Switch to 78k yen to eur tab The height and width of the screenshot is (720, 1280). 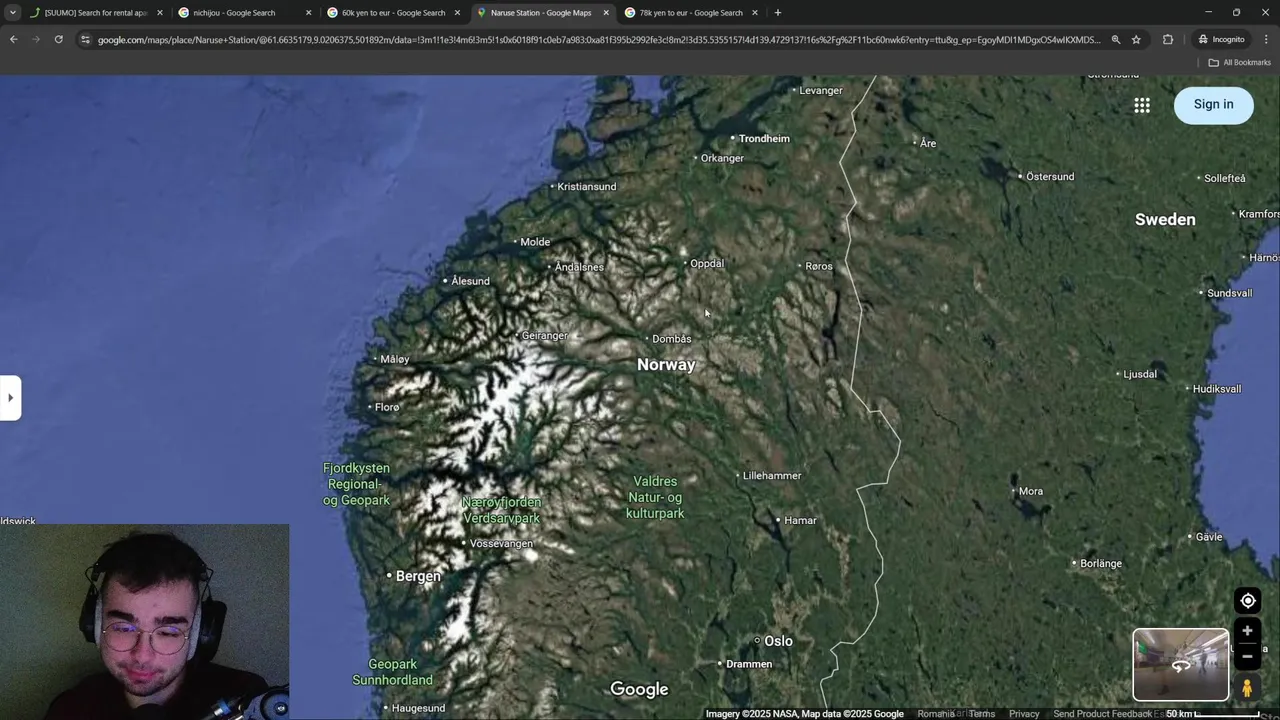[690, 13]
